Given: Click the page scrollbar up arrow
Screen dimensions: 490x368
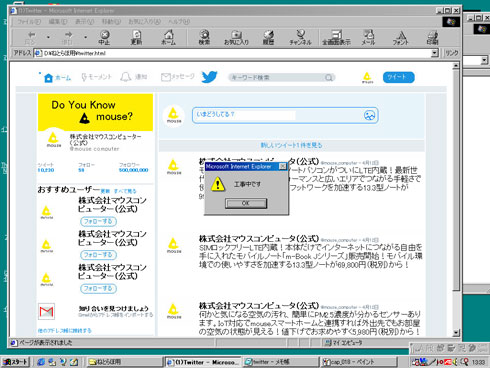Looking at the screenshot, I should tap(456, 66).
